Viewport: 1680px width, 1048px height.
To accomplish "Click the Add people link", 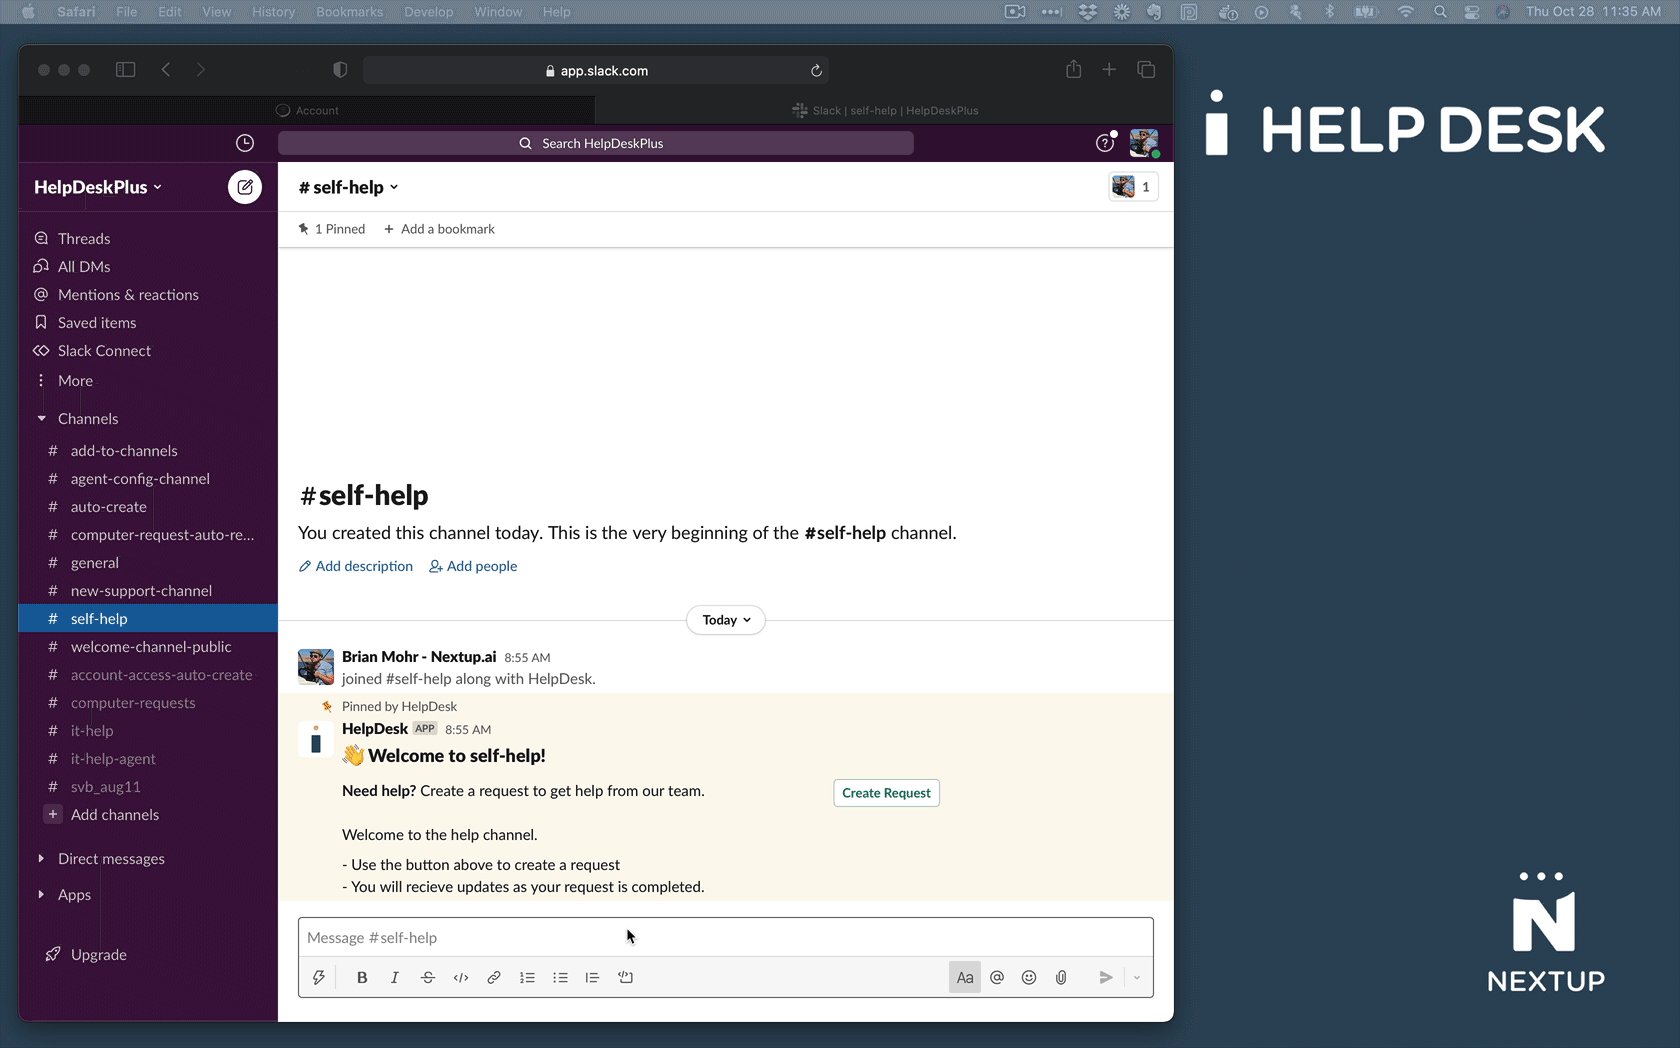I will [473, 566].
